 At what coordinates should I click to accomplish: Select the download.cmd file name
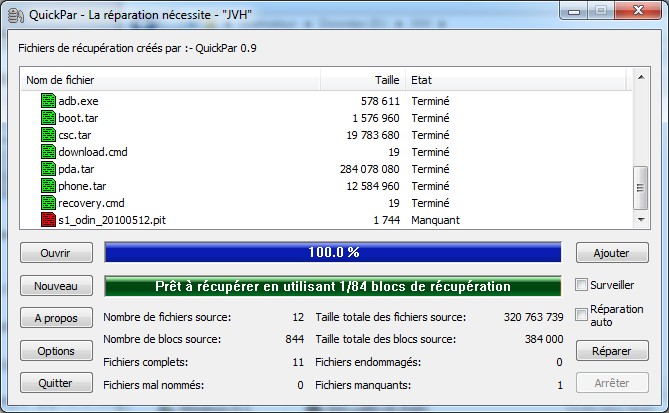tap(93, 152)
